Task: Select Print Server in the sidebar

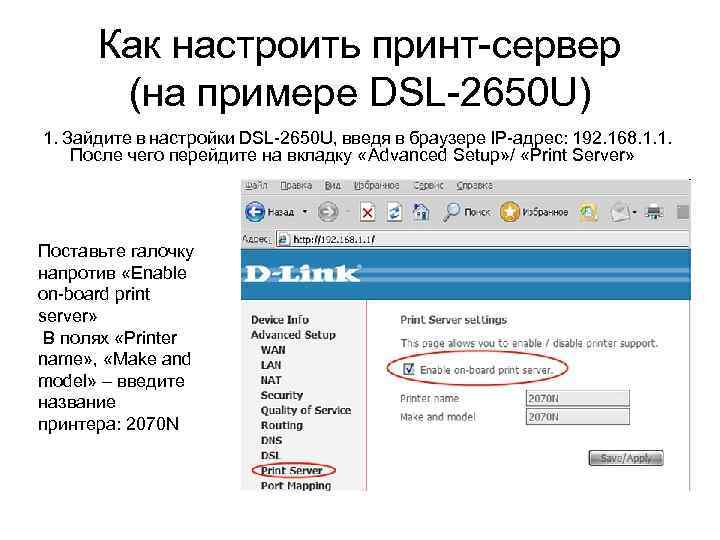Action: pyautogui.click(x=292, y=471)
